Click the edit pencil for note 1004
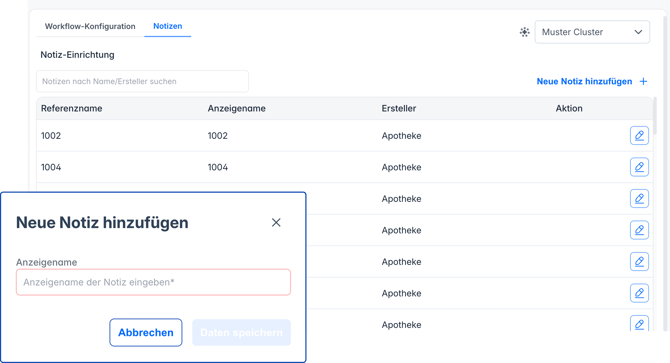Screen dimensions: 670x363 [x=639, y=167]
